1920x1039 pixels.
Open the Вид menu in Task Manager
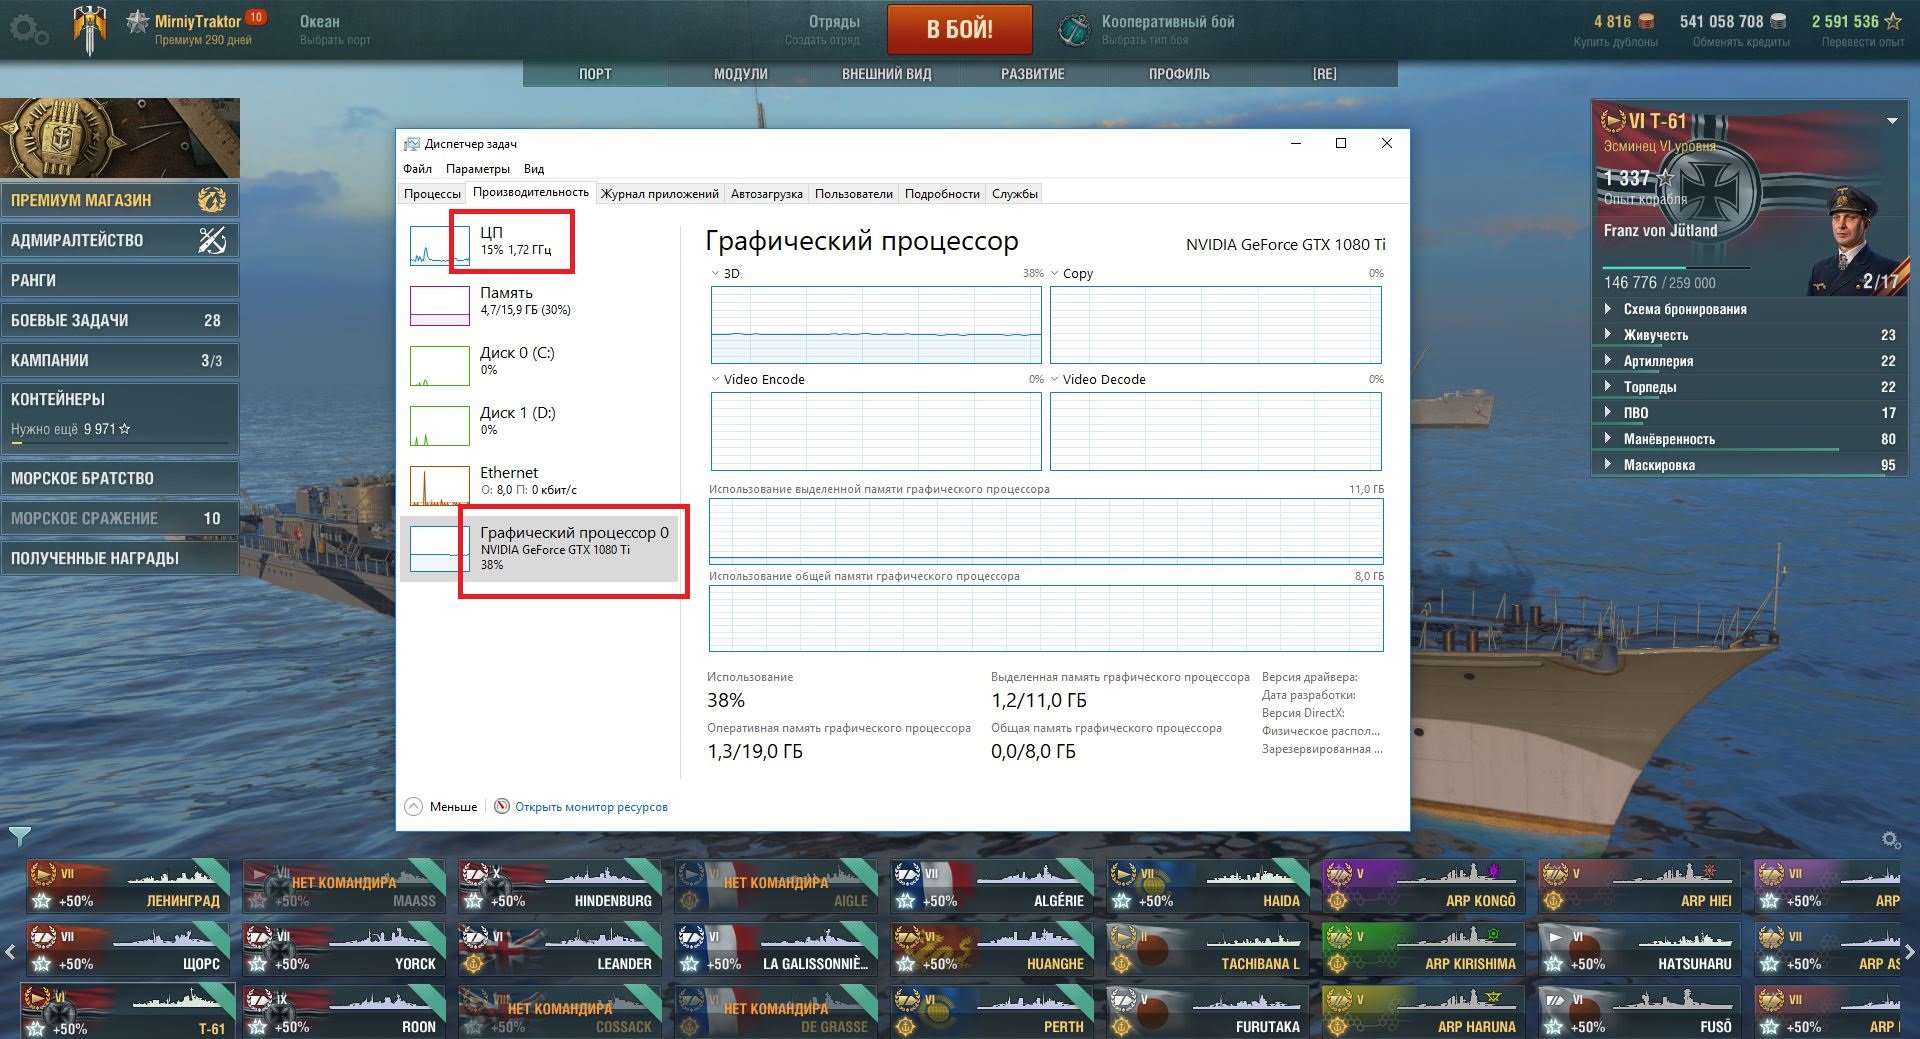[534, 169]
